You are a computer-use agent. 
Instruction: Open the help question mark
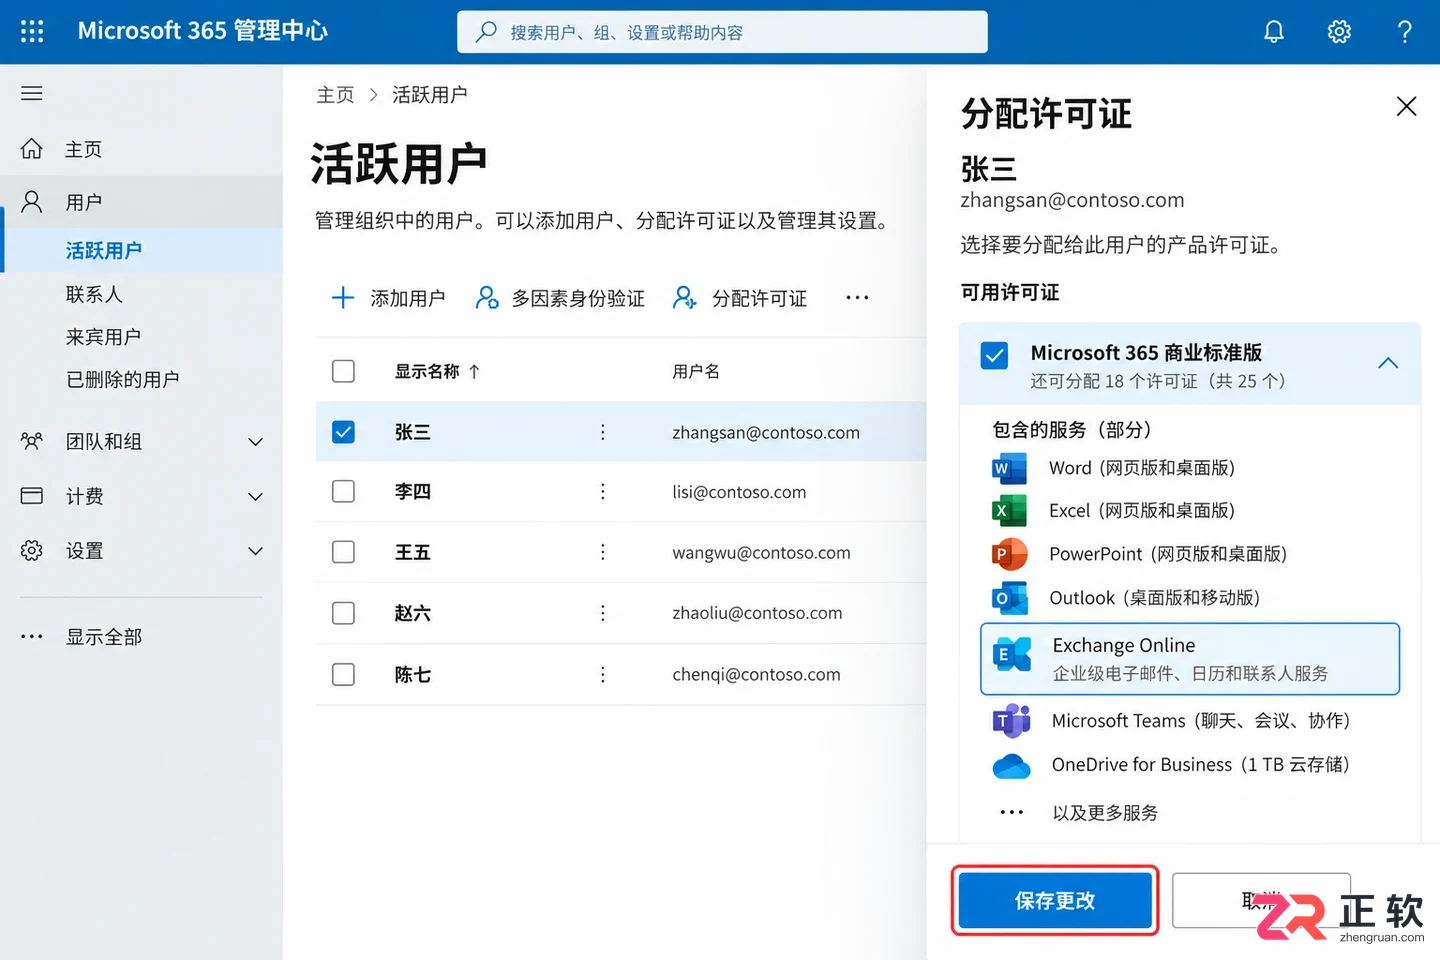click(1405, 32)
